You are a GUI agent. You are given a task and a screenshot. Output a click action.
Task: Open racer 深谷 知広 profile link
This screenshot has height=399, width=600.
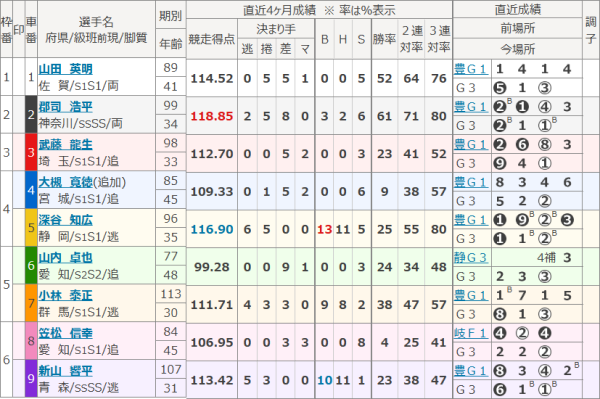65,220
